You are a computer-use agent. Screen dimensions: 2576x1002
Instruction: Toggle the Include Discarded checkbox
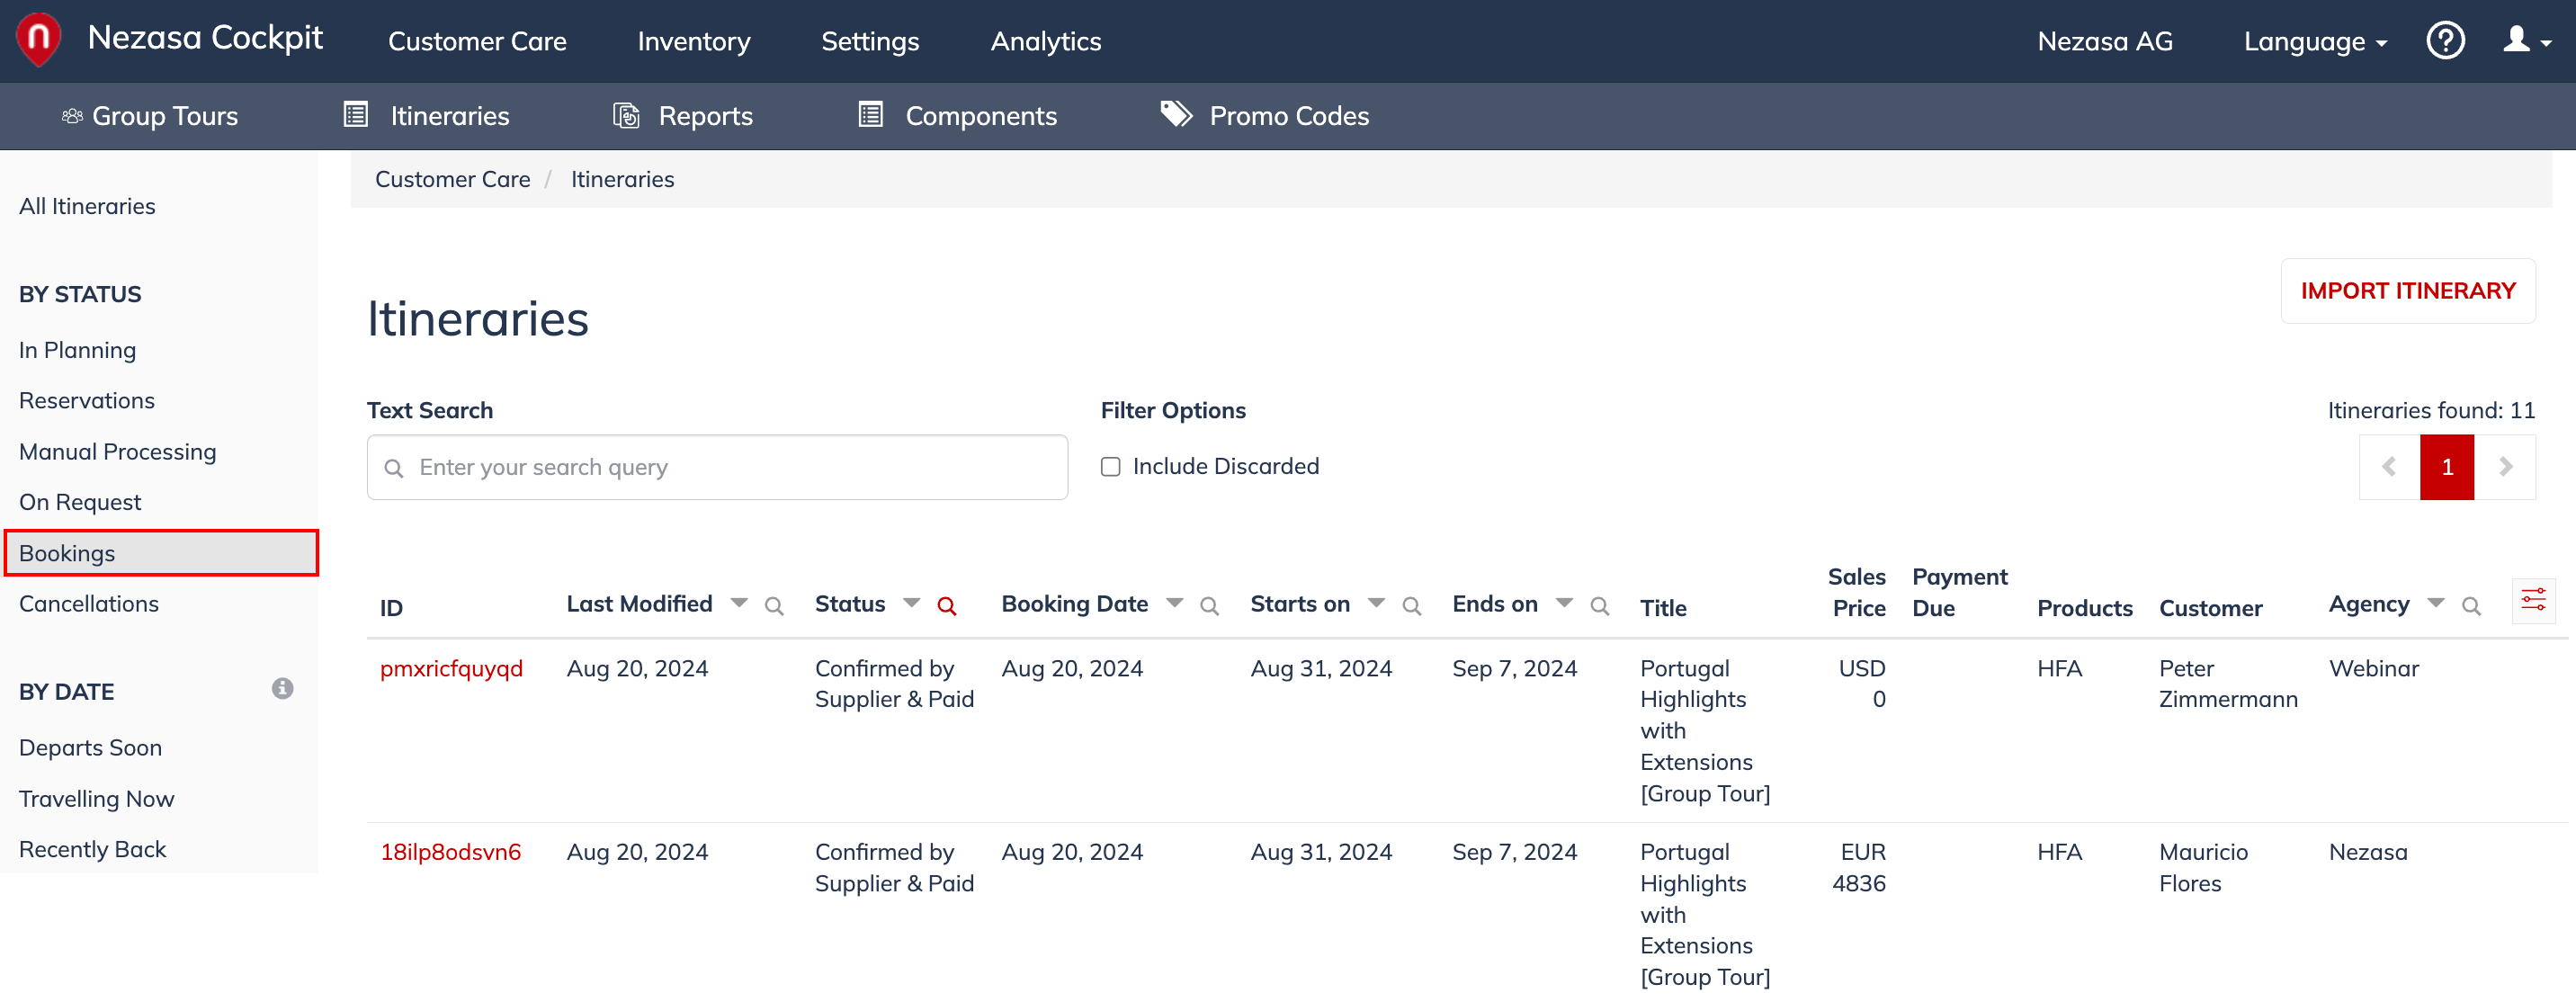[x=1110, y=467]
